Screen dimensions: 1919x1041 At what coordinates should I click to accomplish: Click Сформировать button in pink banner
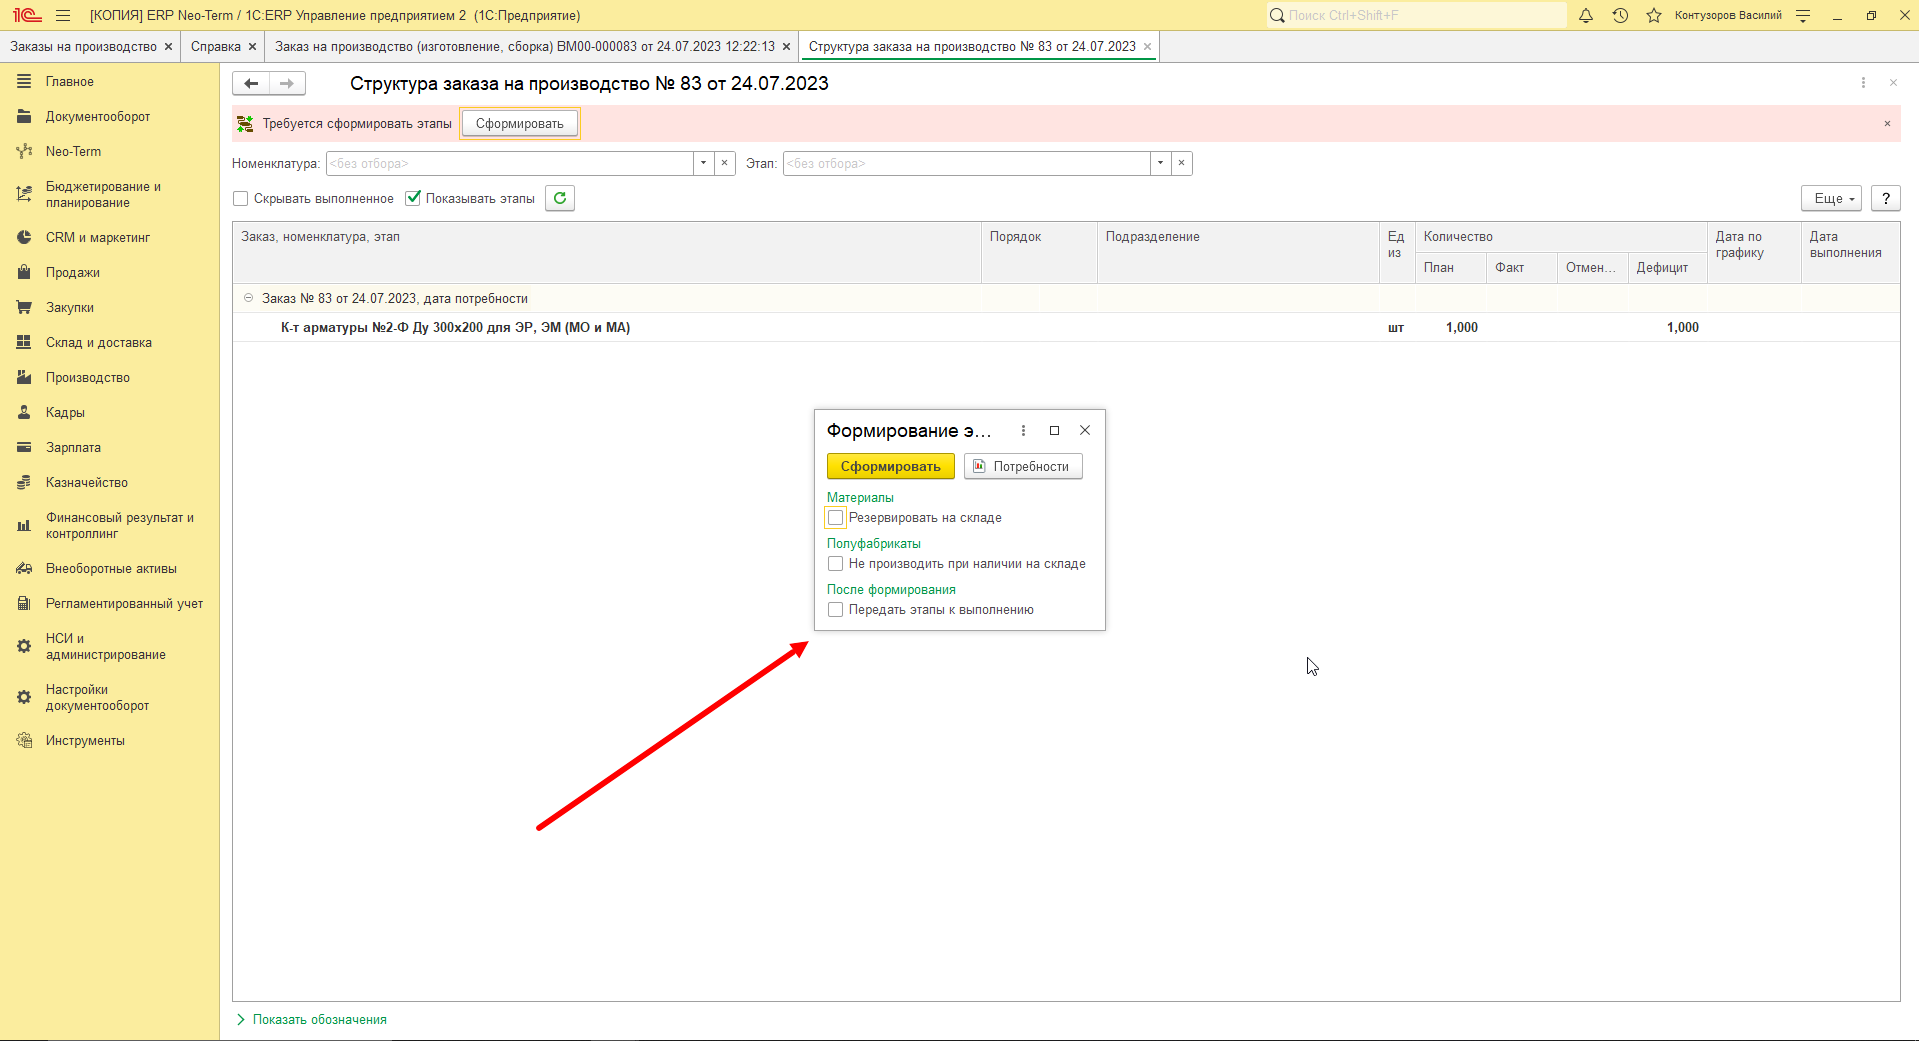tap(519, 124)
